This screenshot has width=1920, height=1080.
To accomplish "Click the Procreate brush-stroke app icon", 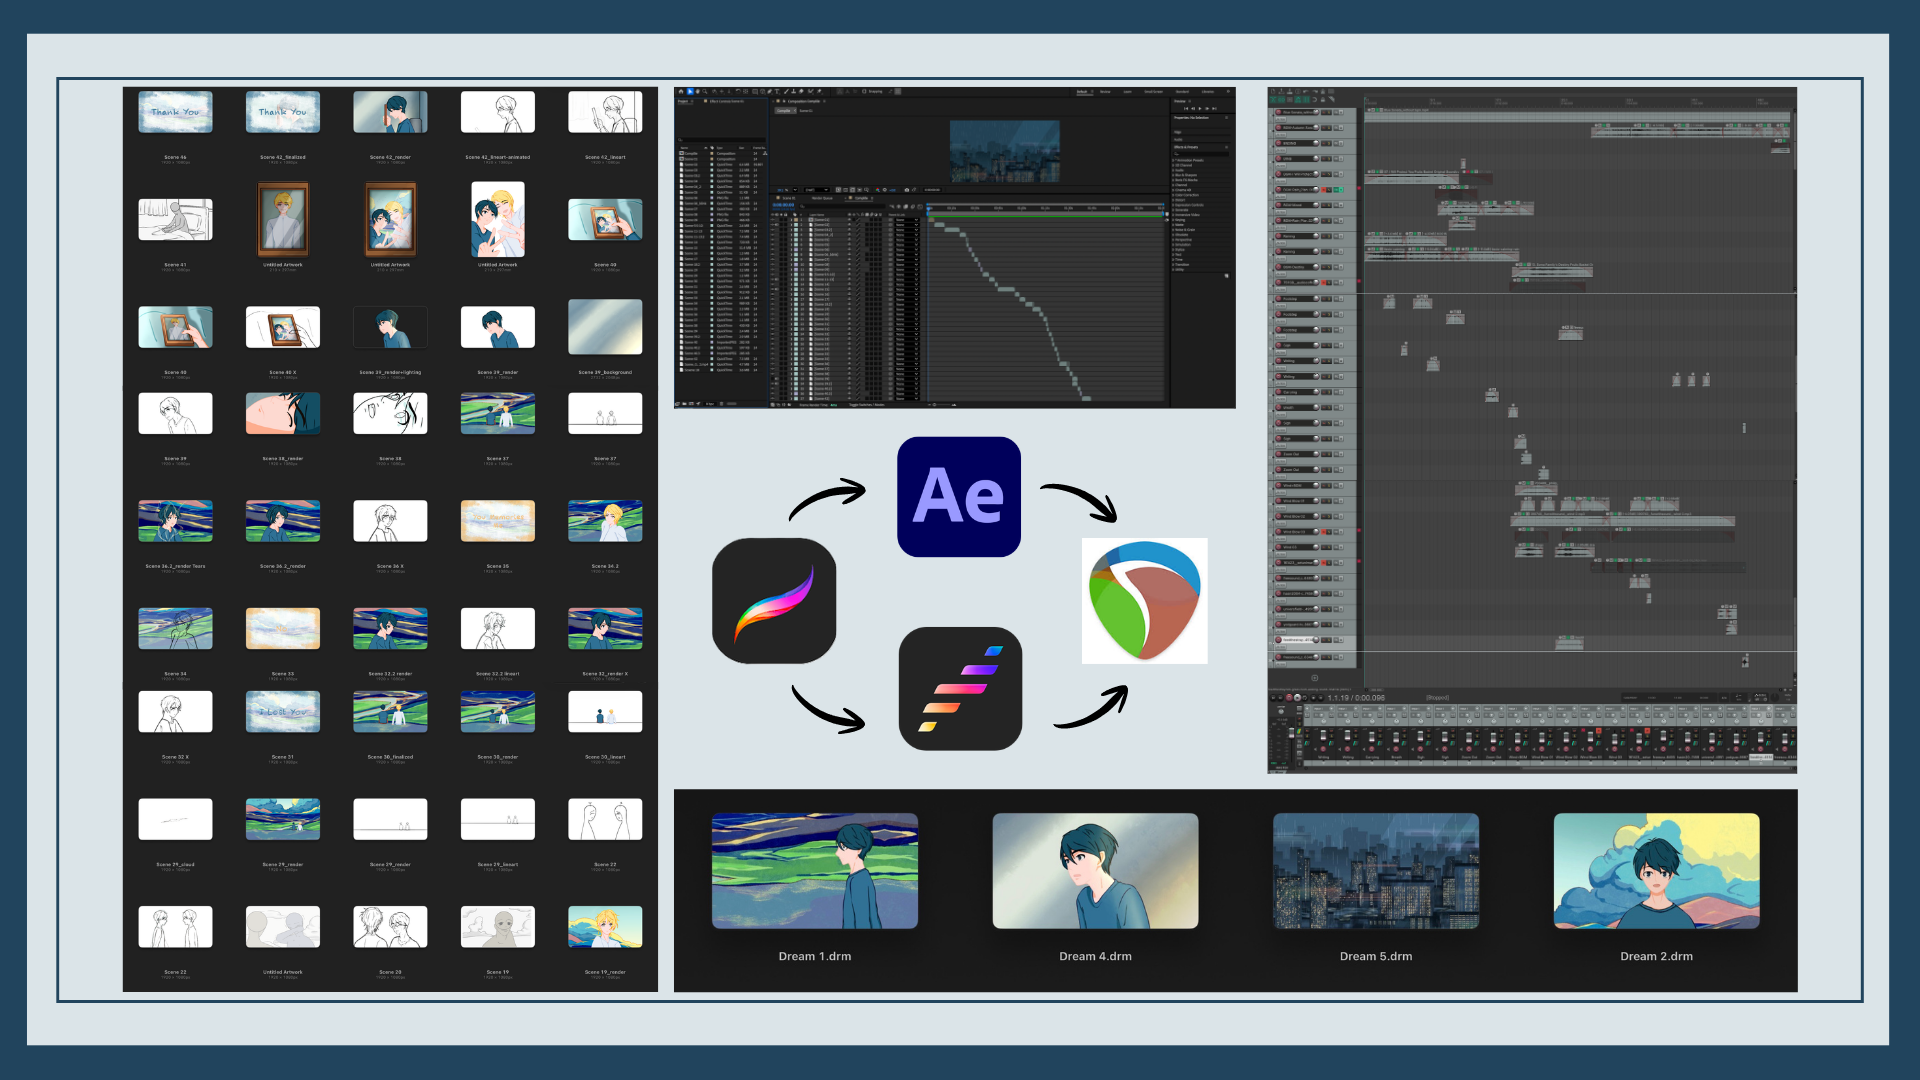I will pyautogui.click(x=774, y=600).
